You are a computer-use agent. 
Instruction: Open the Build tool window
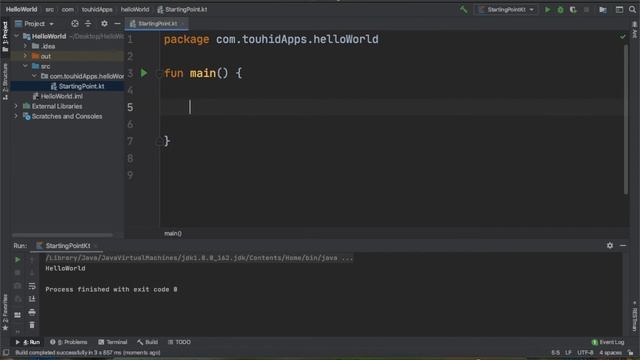[x=147, y=342]
